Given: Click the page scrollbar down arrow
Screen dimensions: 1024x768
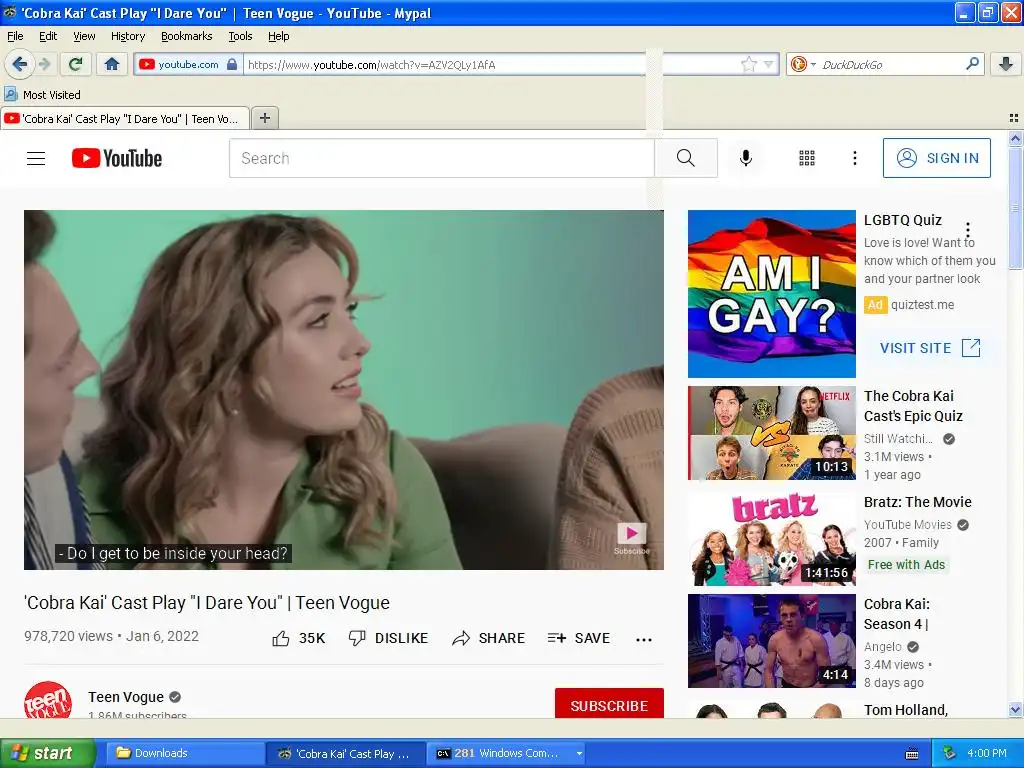Looking at the screenshot, I should click(x=1015, y=710).
